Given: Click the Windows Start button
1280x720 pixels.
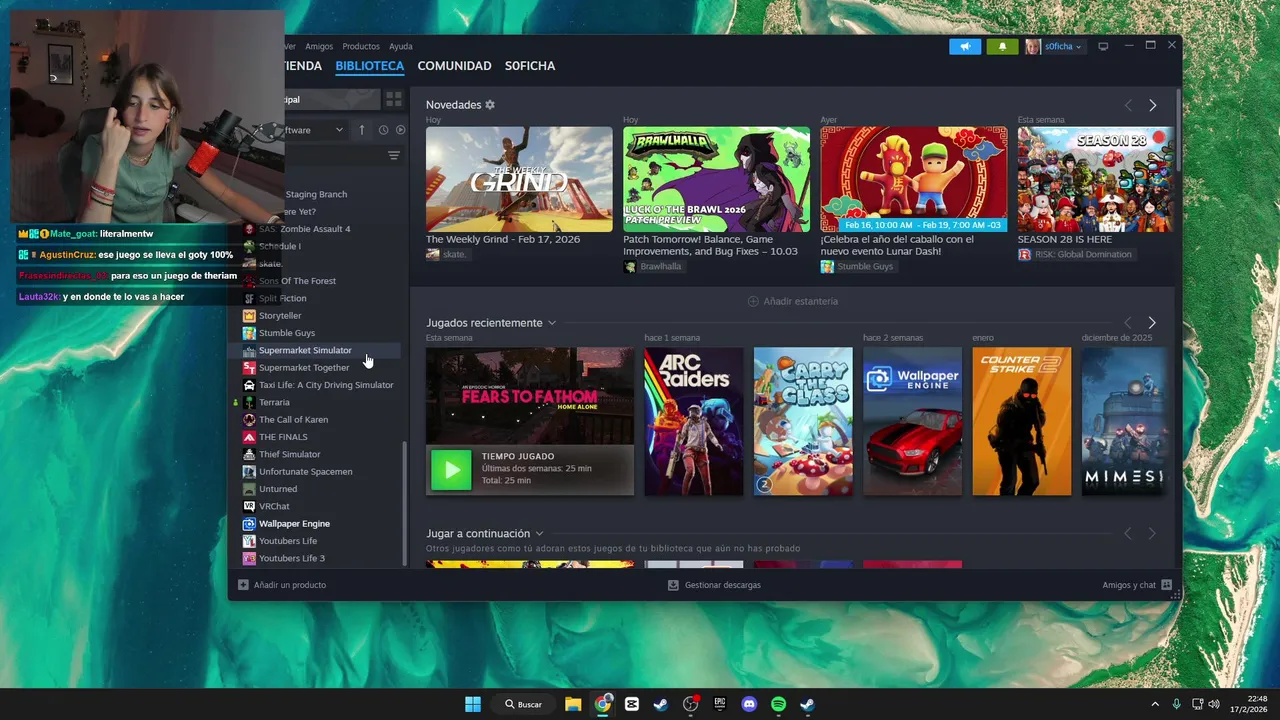Looking at the screenshot, I should 473,704.
